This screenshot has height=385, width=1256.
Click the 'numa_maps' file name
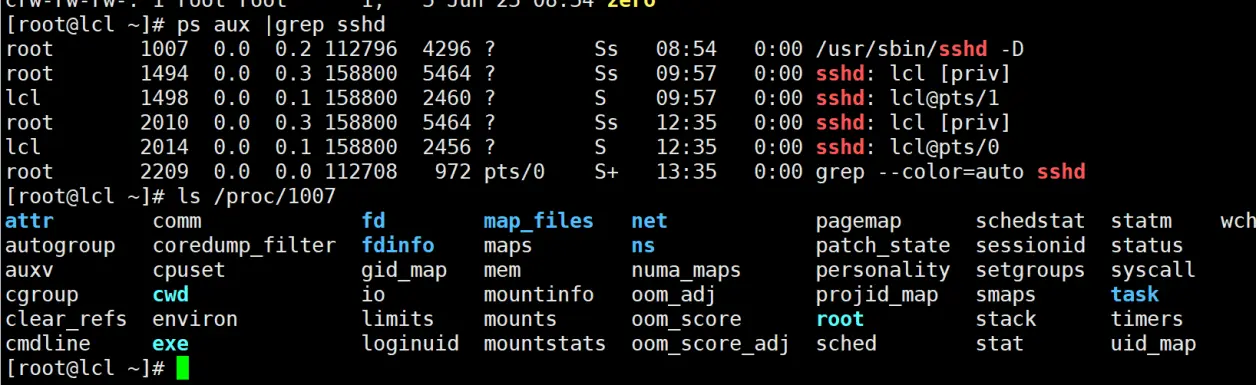[x=686, y=270]
